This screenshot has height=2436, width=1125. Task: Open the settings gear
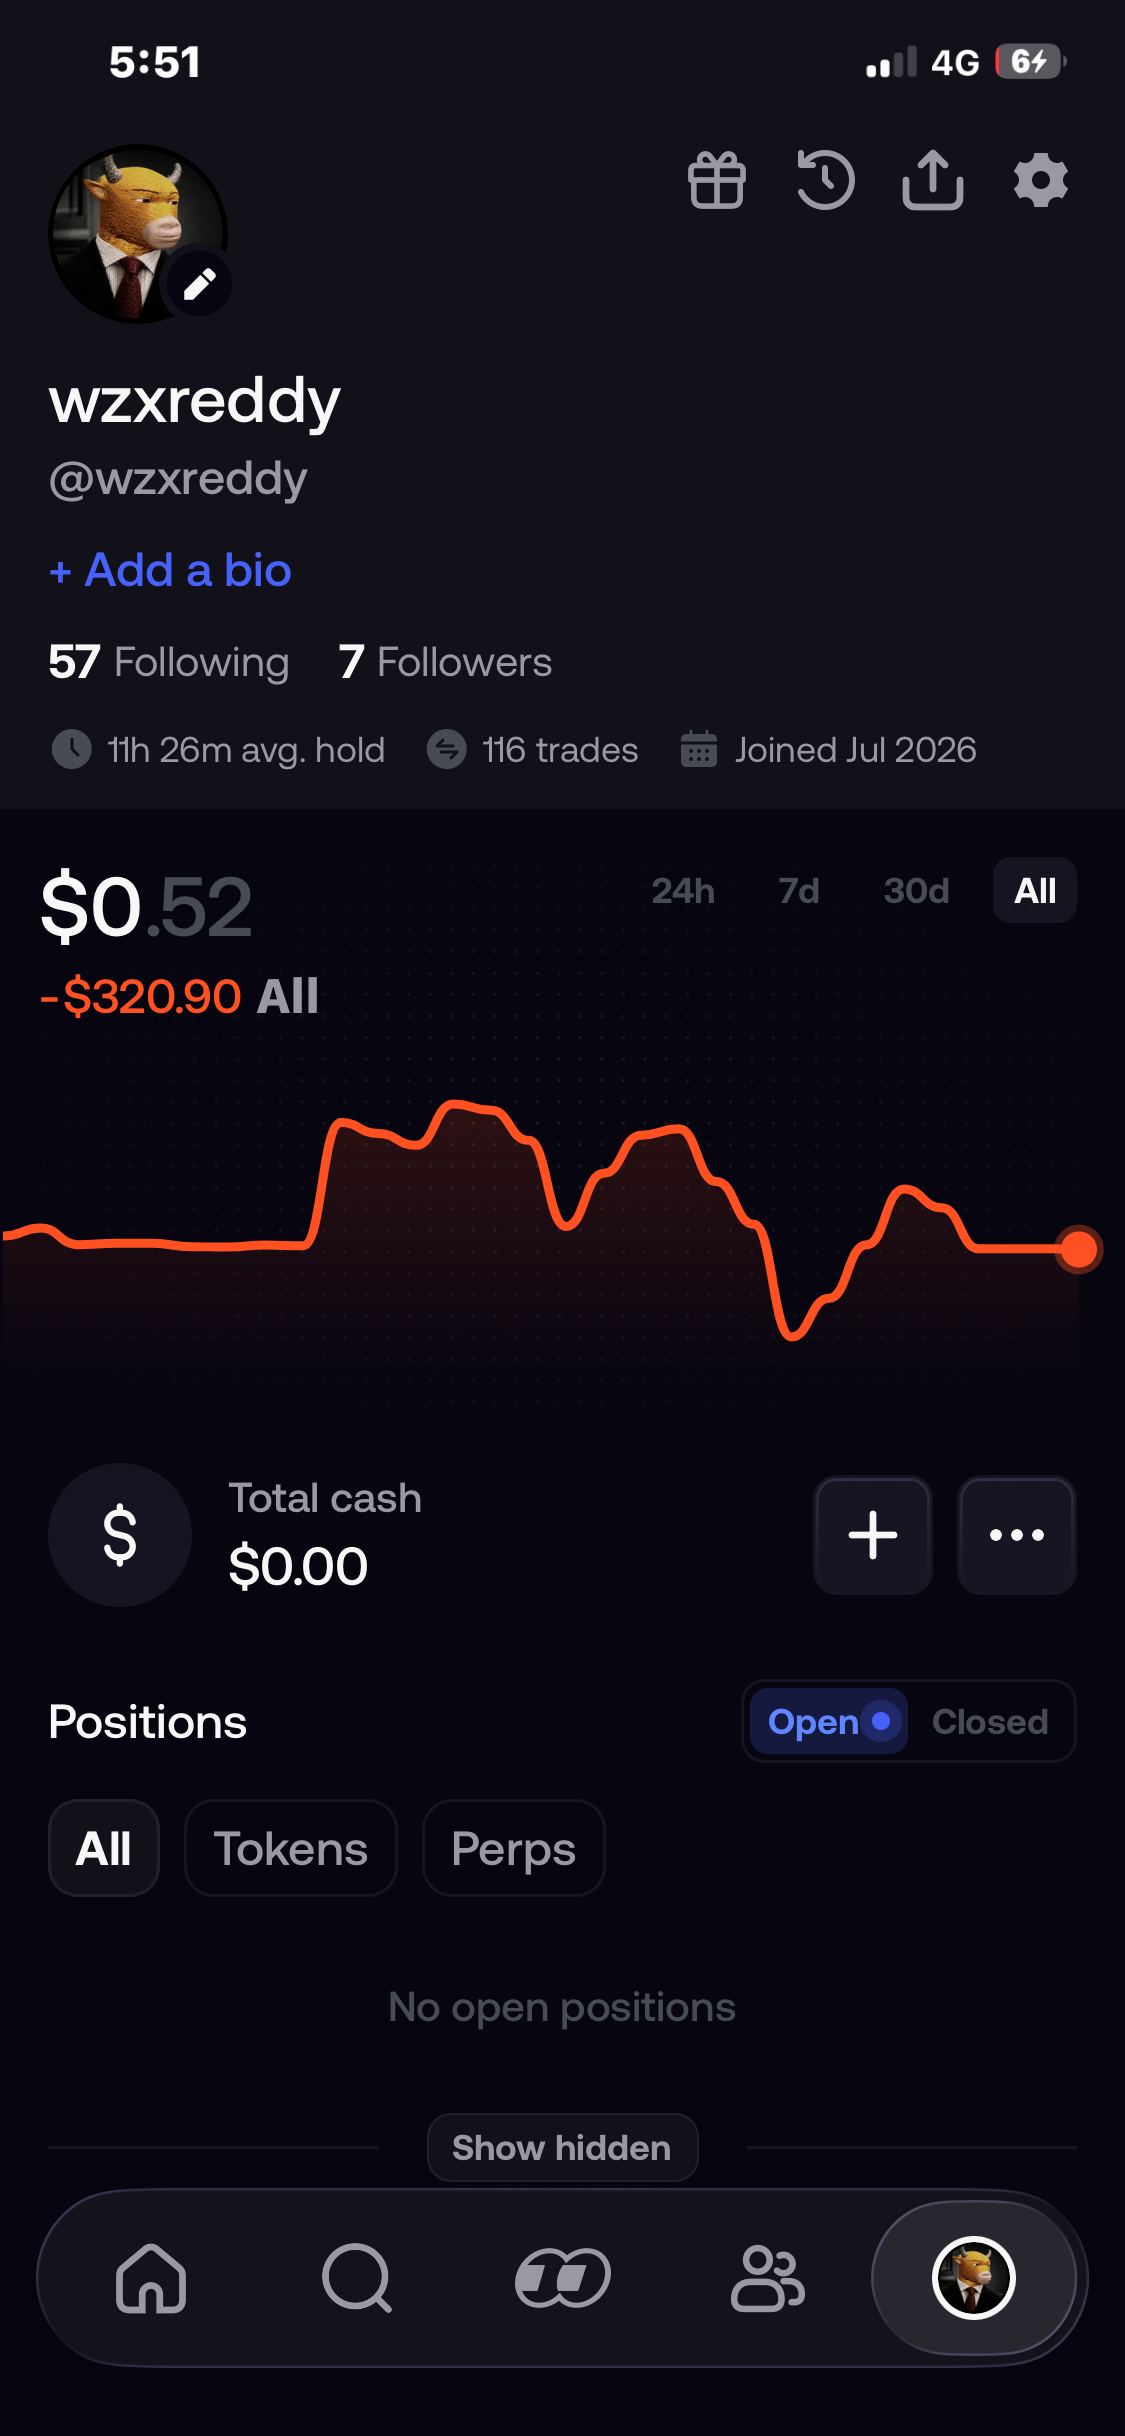click(1041, 181)
